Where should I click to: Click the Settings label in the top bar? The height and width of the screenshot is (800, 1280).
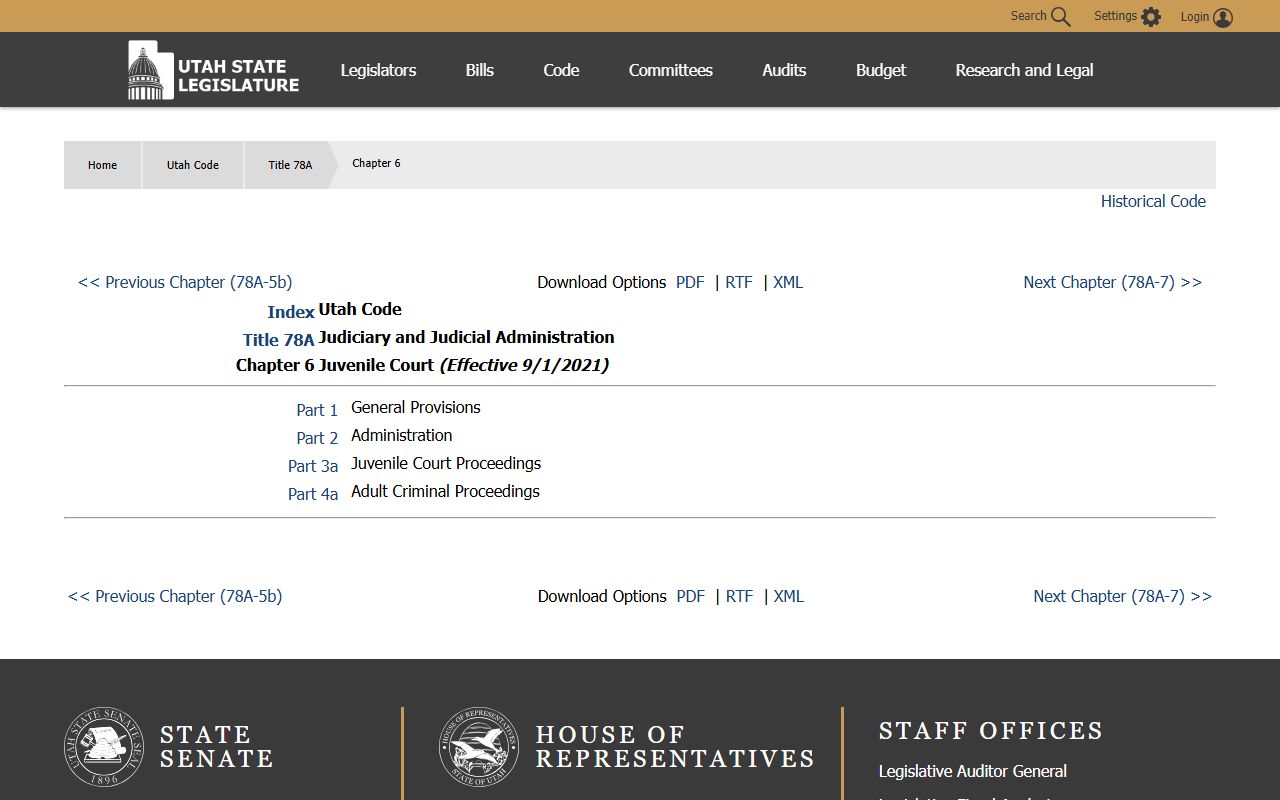[x=1115, y=16]
